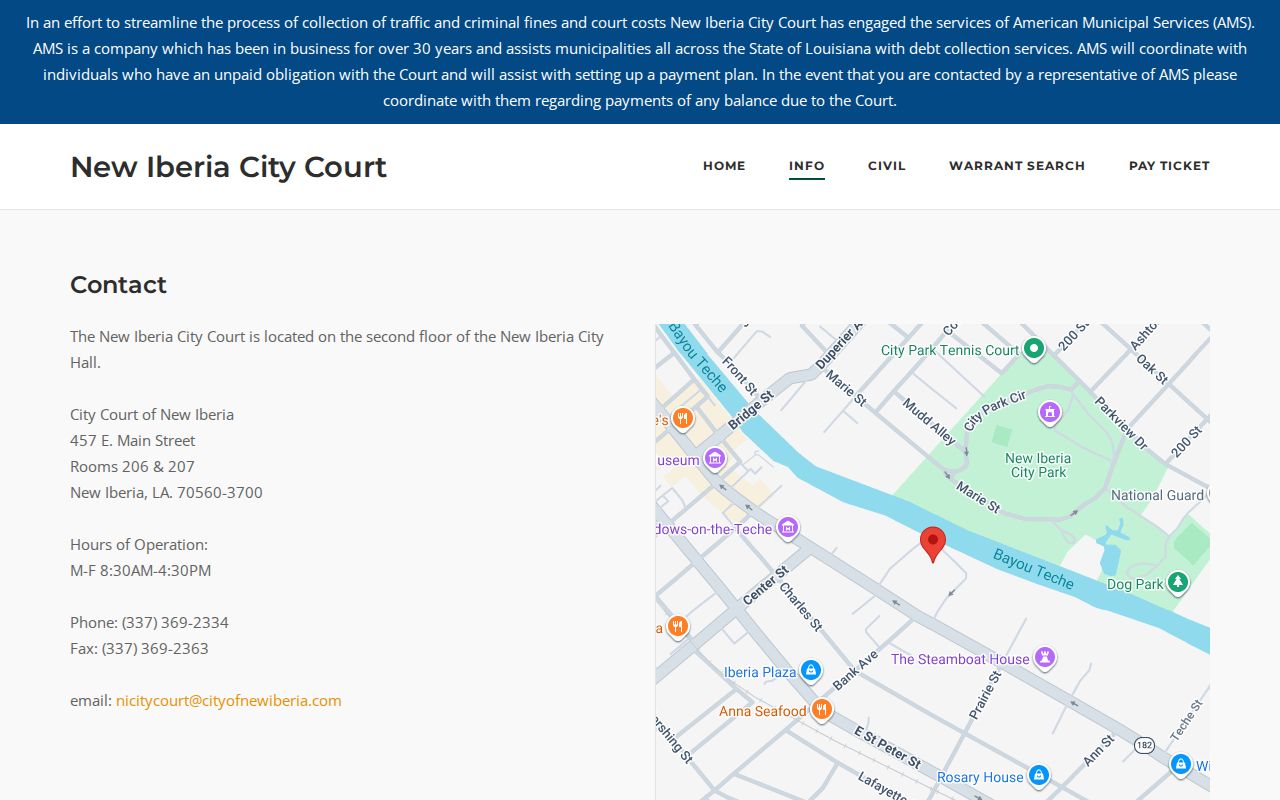The height and width of the screenshot is (800, 1280).
Task: Click the Shadows-on-the-Teche museum marker icon
Action: (x=788, y=528)
